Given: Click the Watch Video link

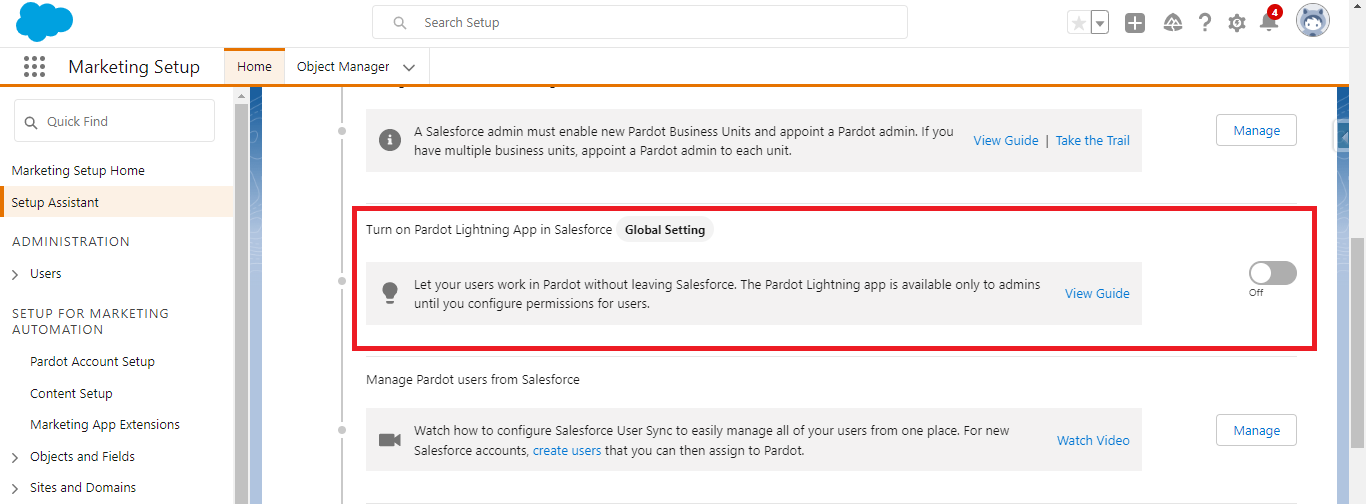Looking at the screenshot, I should (x=1093, y=441).
